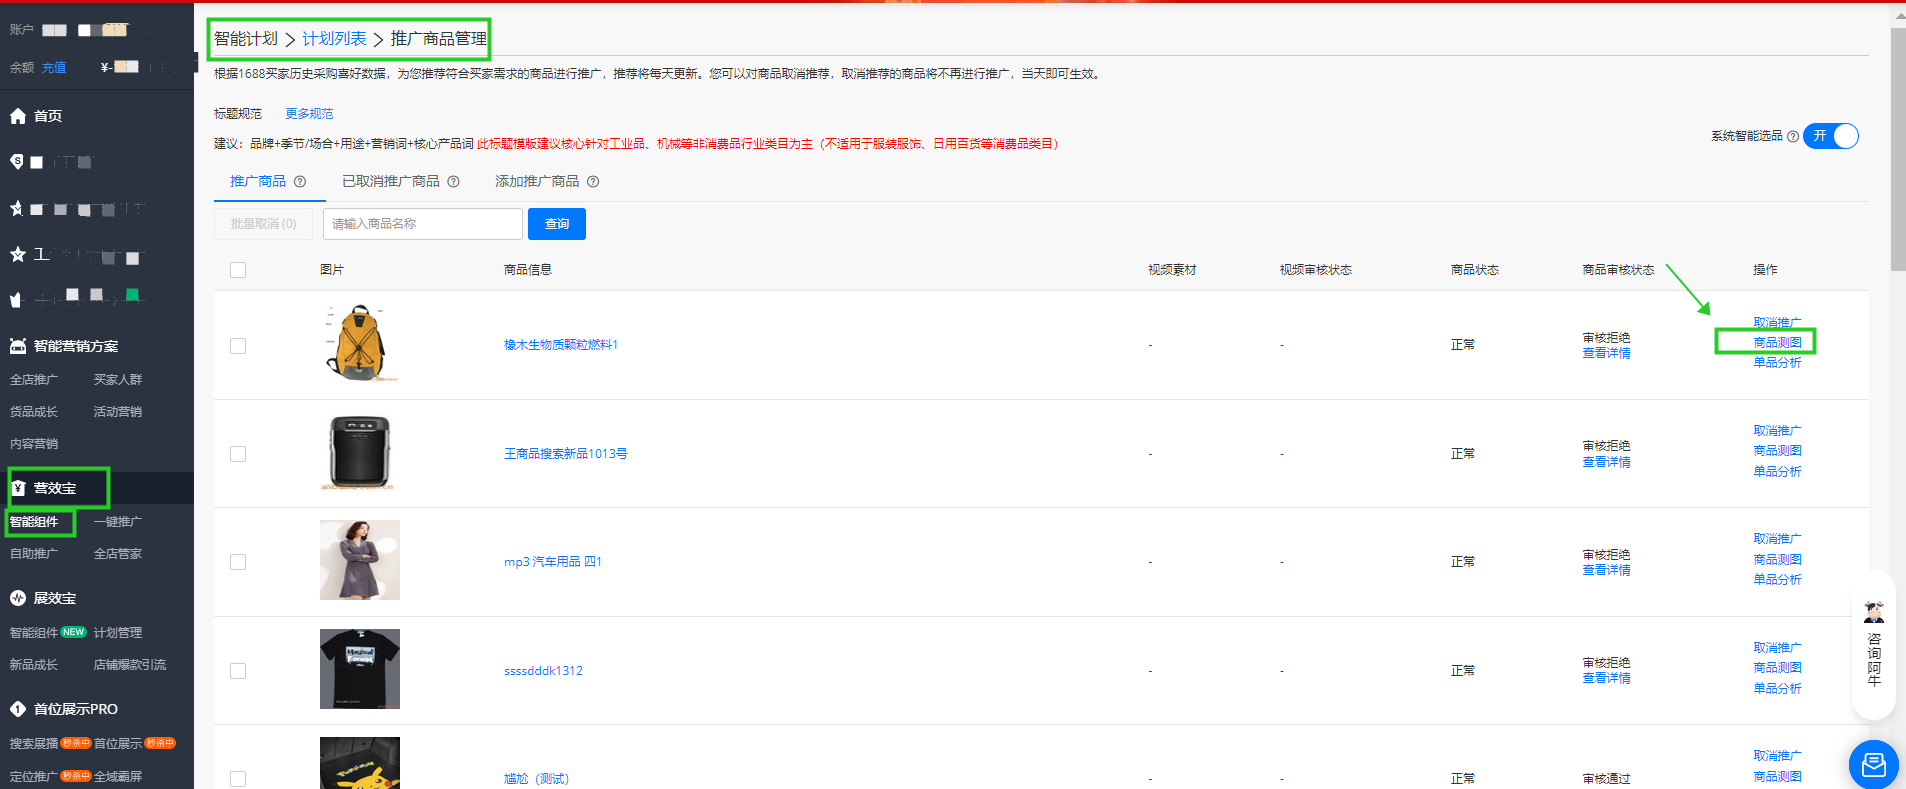Screen dimensions: 1906x789
Task: Switch to the 添加推广商品 tab
Action: 537,182
